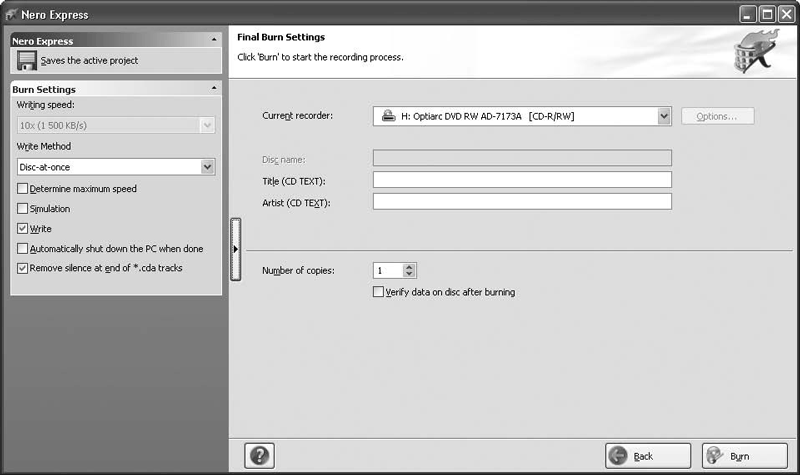
Task: Enable Determine maximum speed checkbox
Action: pos(23,189)
